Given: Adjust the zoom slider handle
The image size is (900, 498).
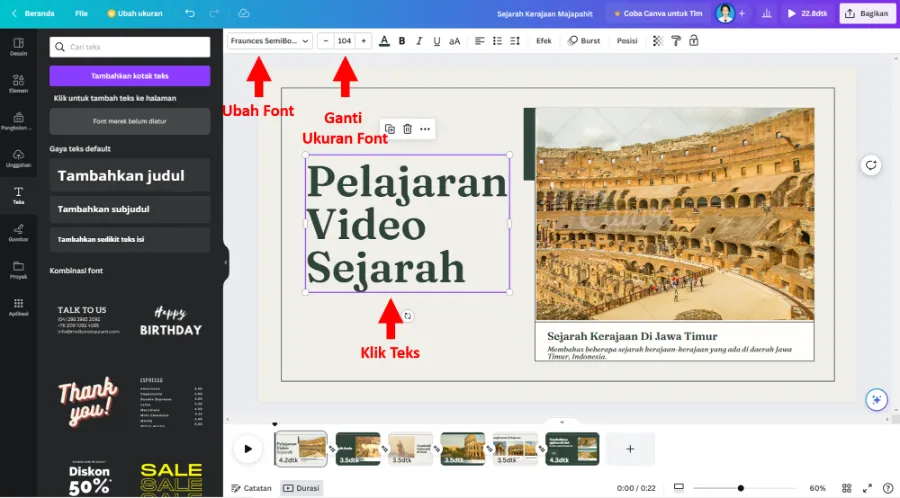Looking at the screenshot, I should click(740, 488).
